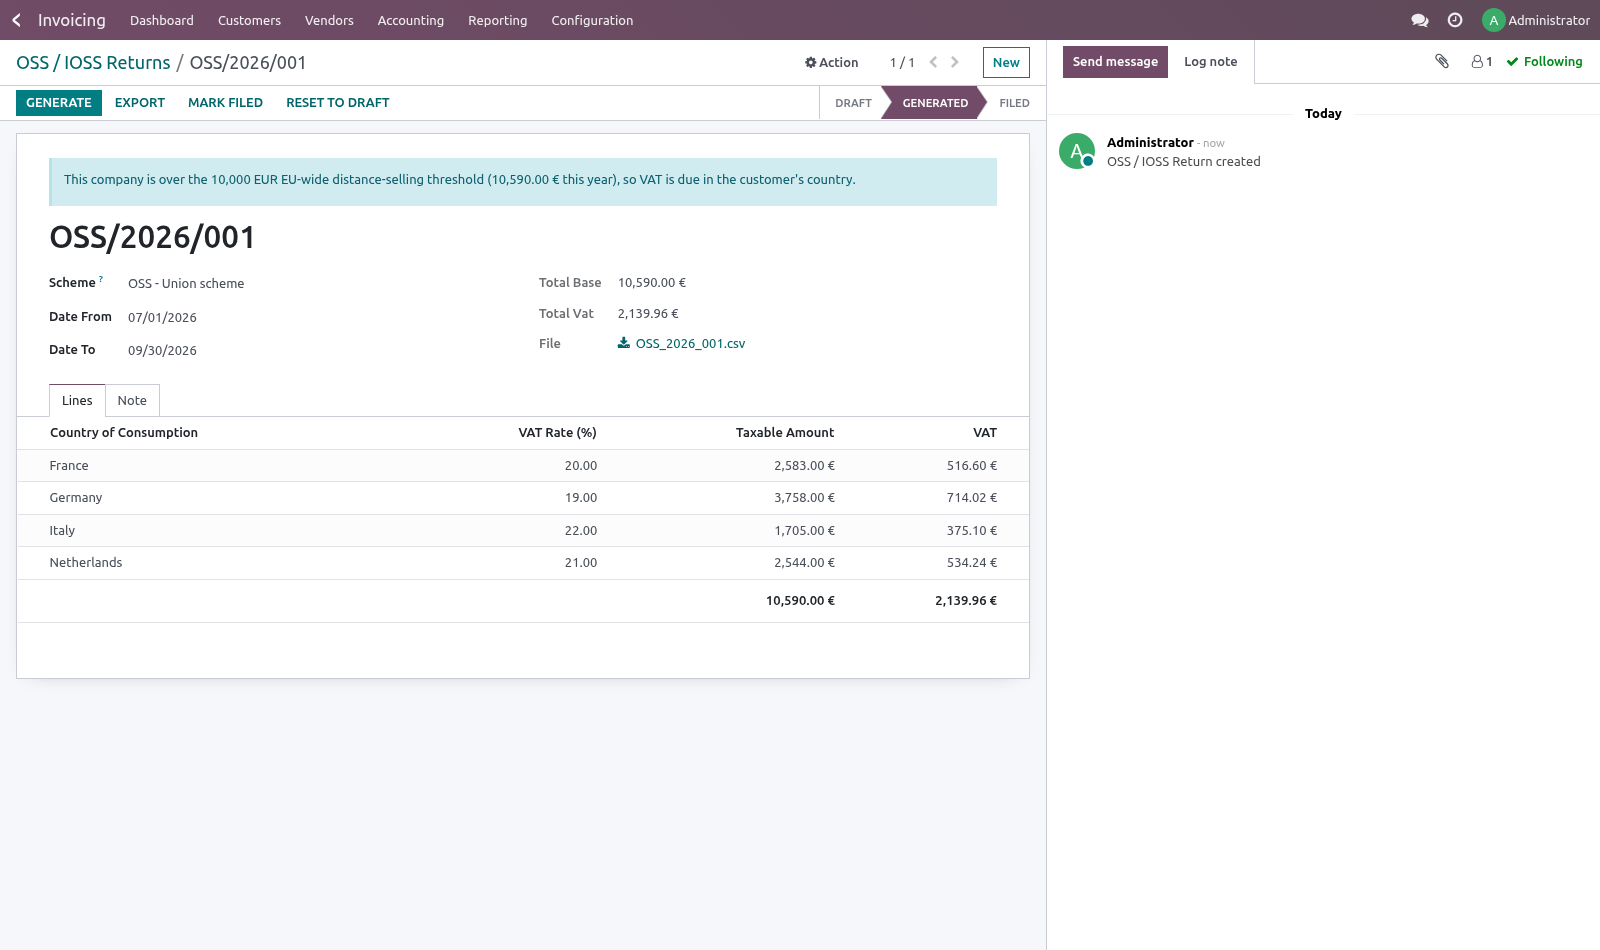Click Administrator's avatar in the chatter message
The width and height of the screenshot is (1600, 950).
coord(1077,151)
